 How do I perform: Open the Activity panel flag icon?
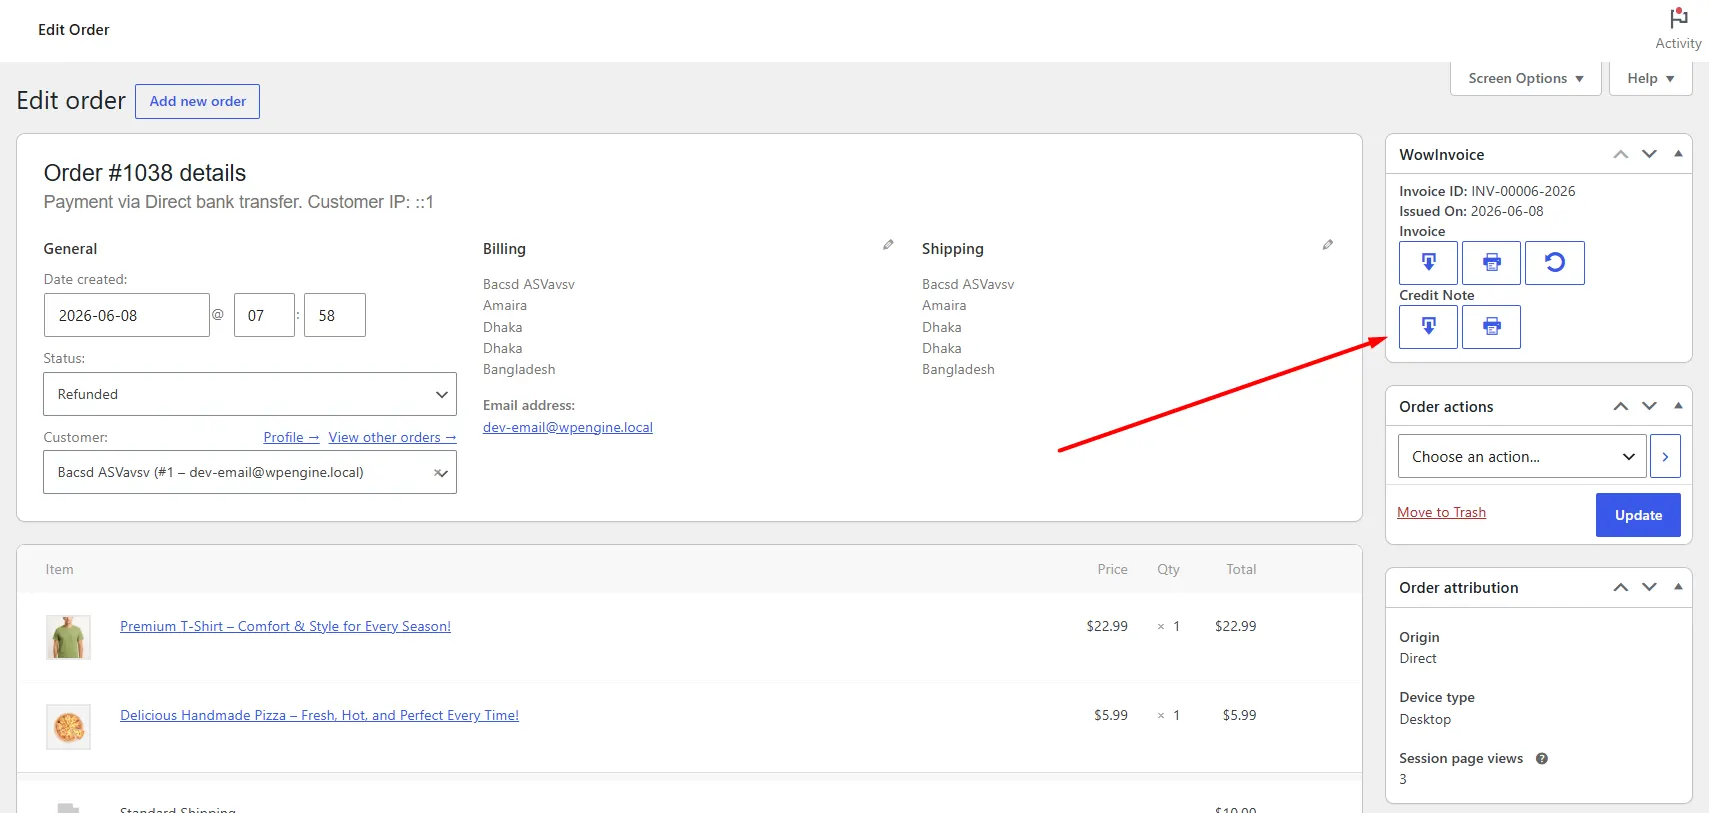pos(1678,18)
